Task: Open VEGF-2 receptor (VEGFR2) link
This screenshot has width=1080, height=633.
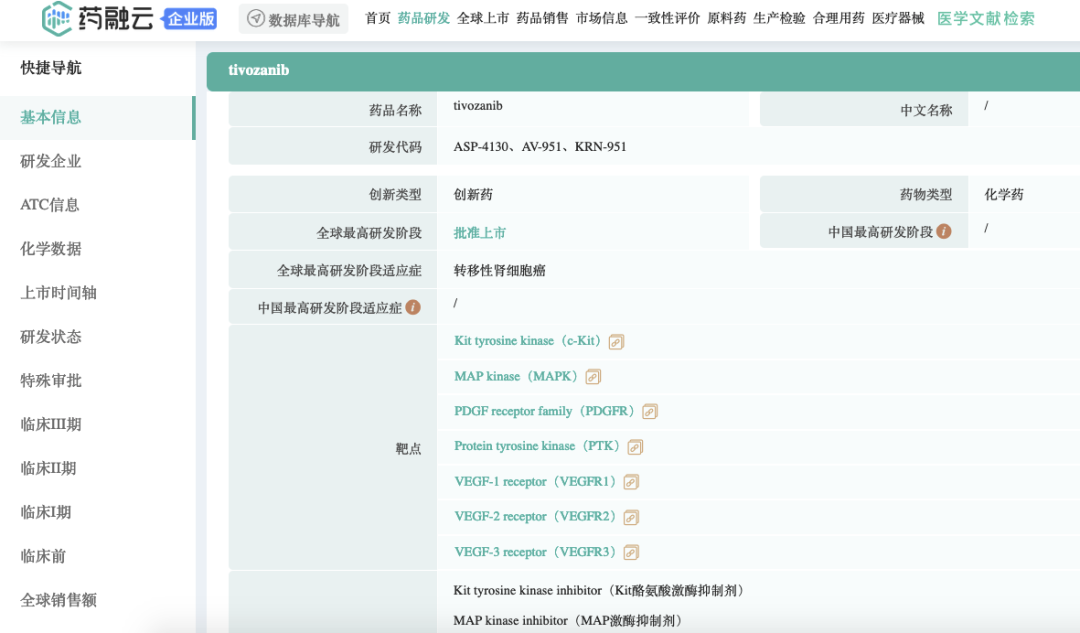Action: pos(534,517)
